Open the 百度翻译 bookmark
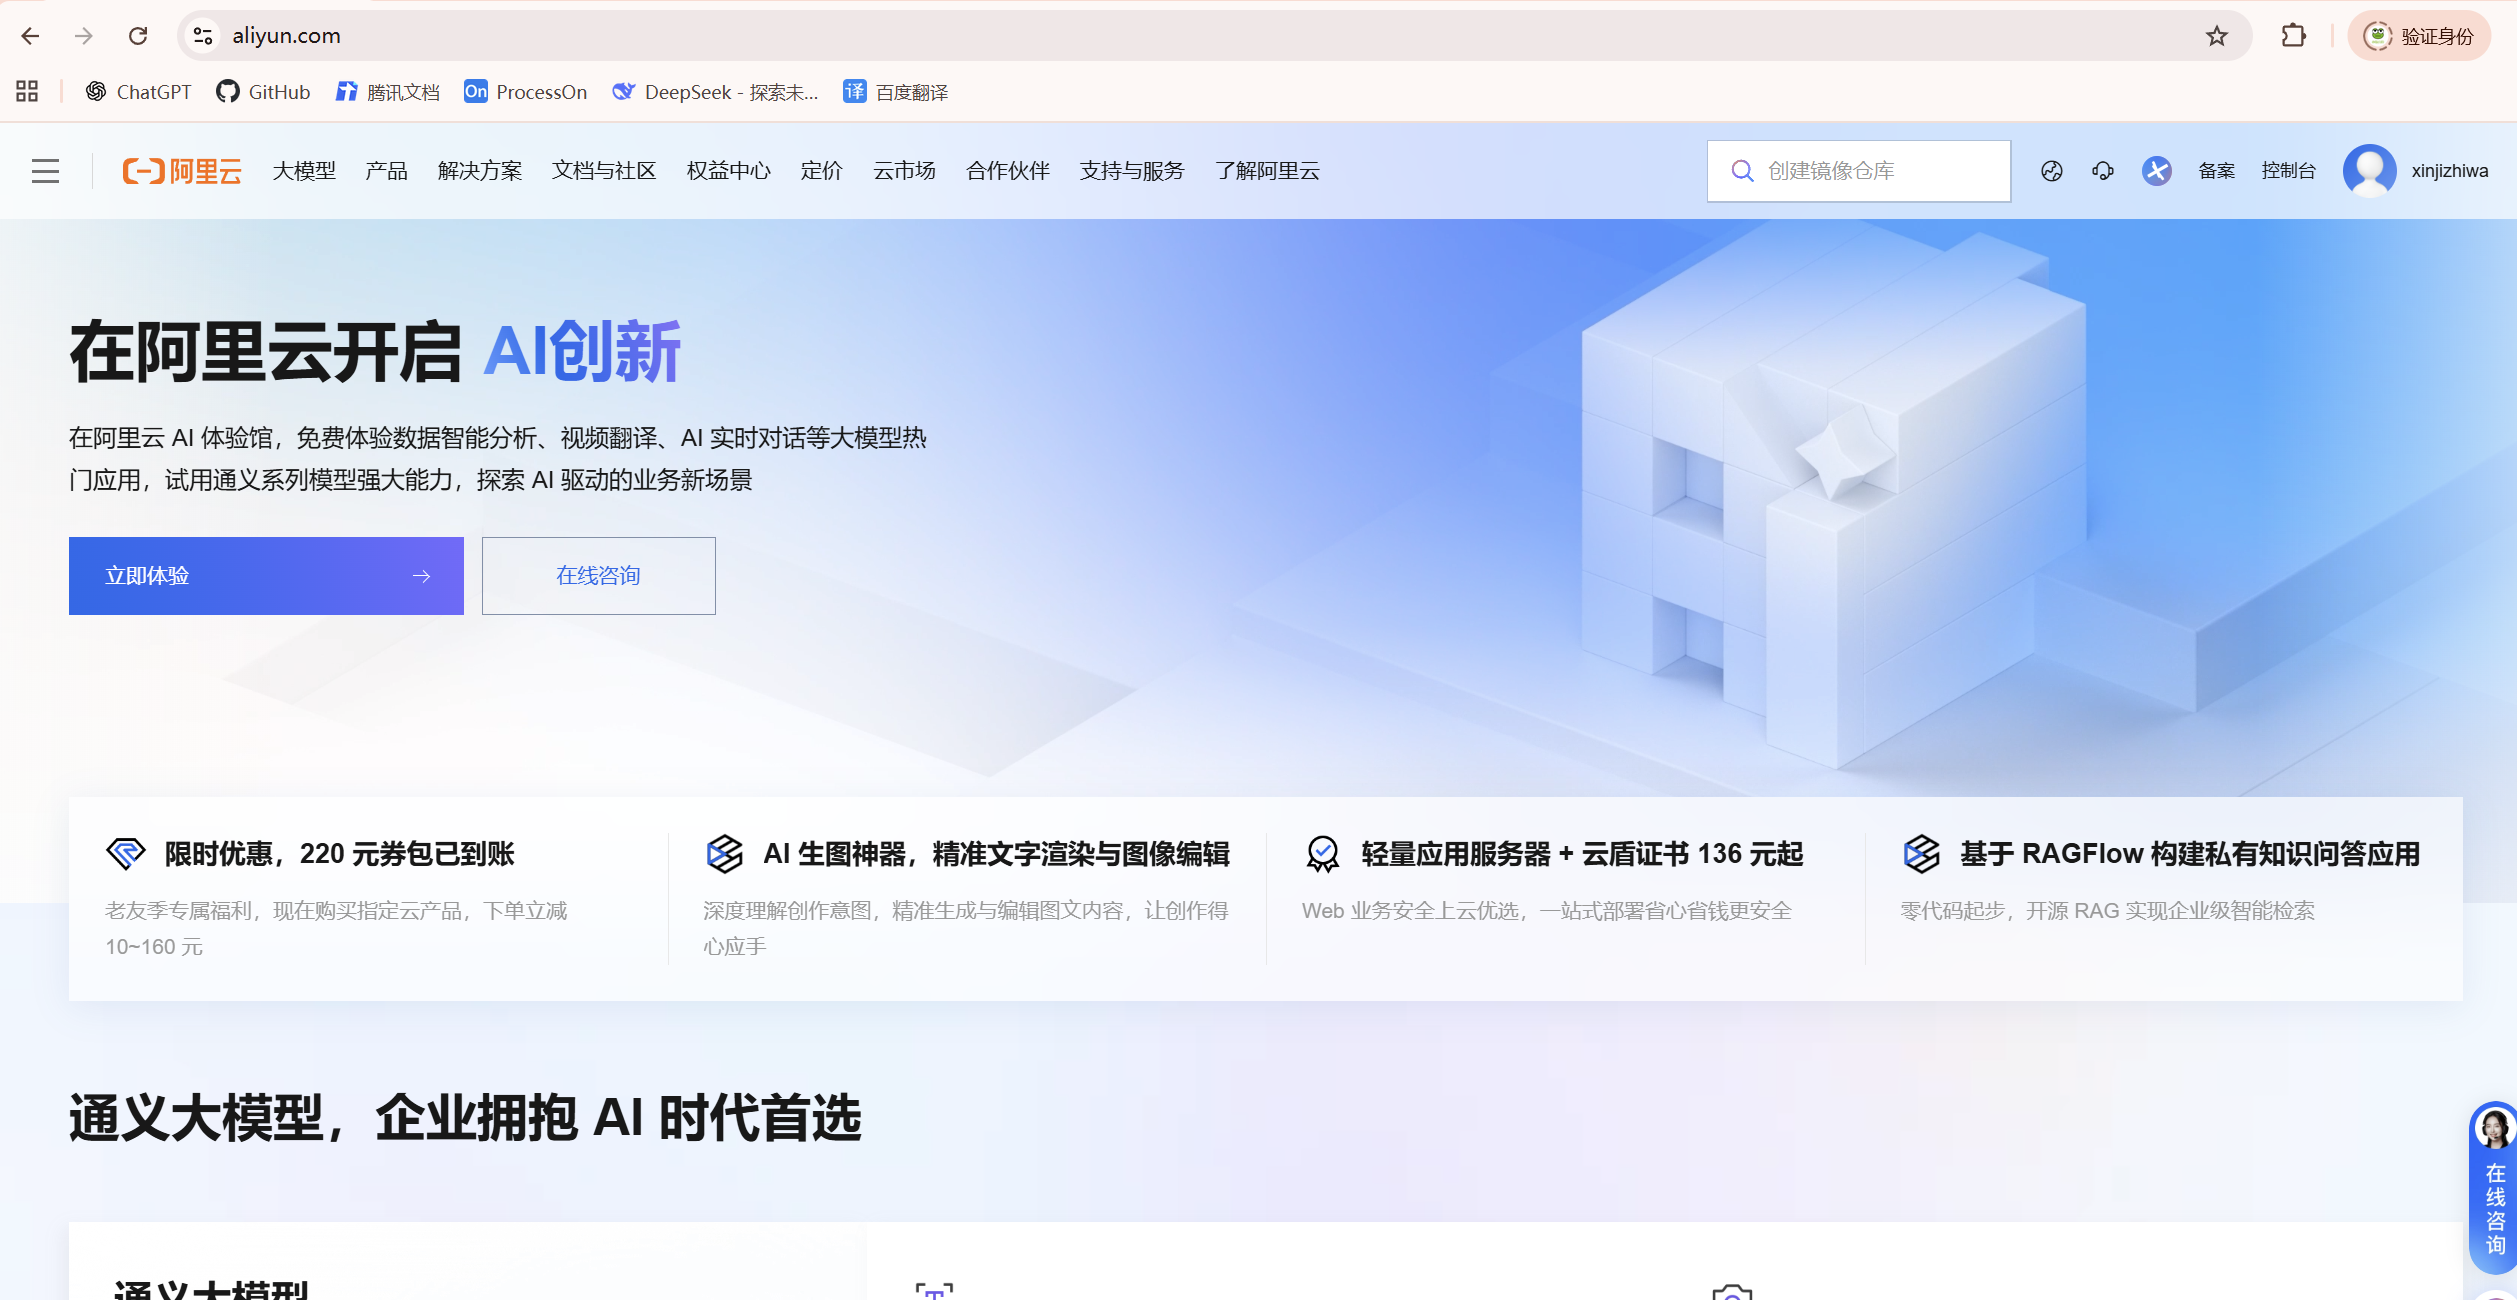The image size is (2517, 1300). tap(896, 92)
